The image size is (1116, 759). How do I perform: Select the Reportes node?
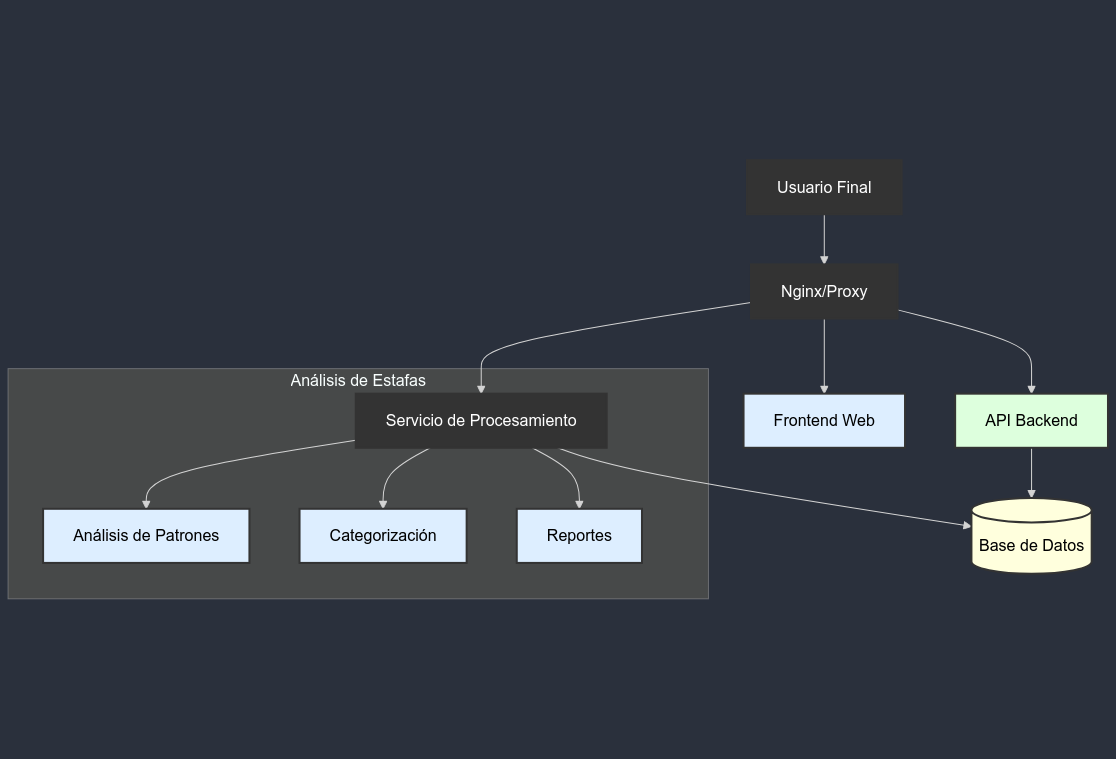pyautogui.click(x=579, y=536)
